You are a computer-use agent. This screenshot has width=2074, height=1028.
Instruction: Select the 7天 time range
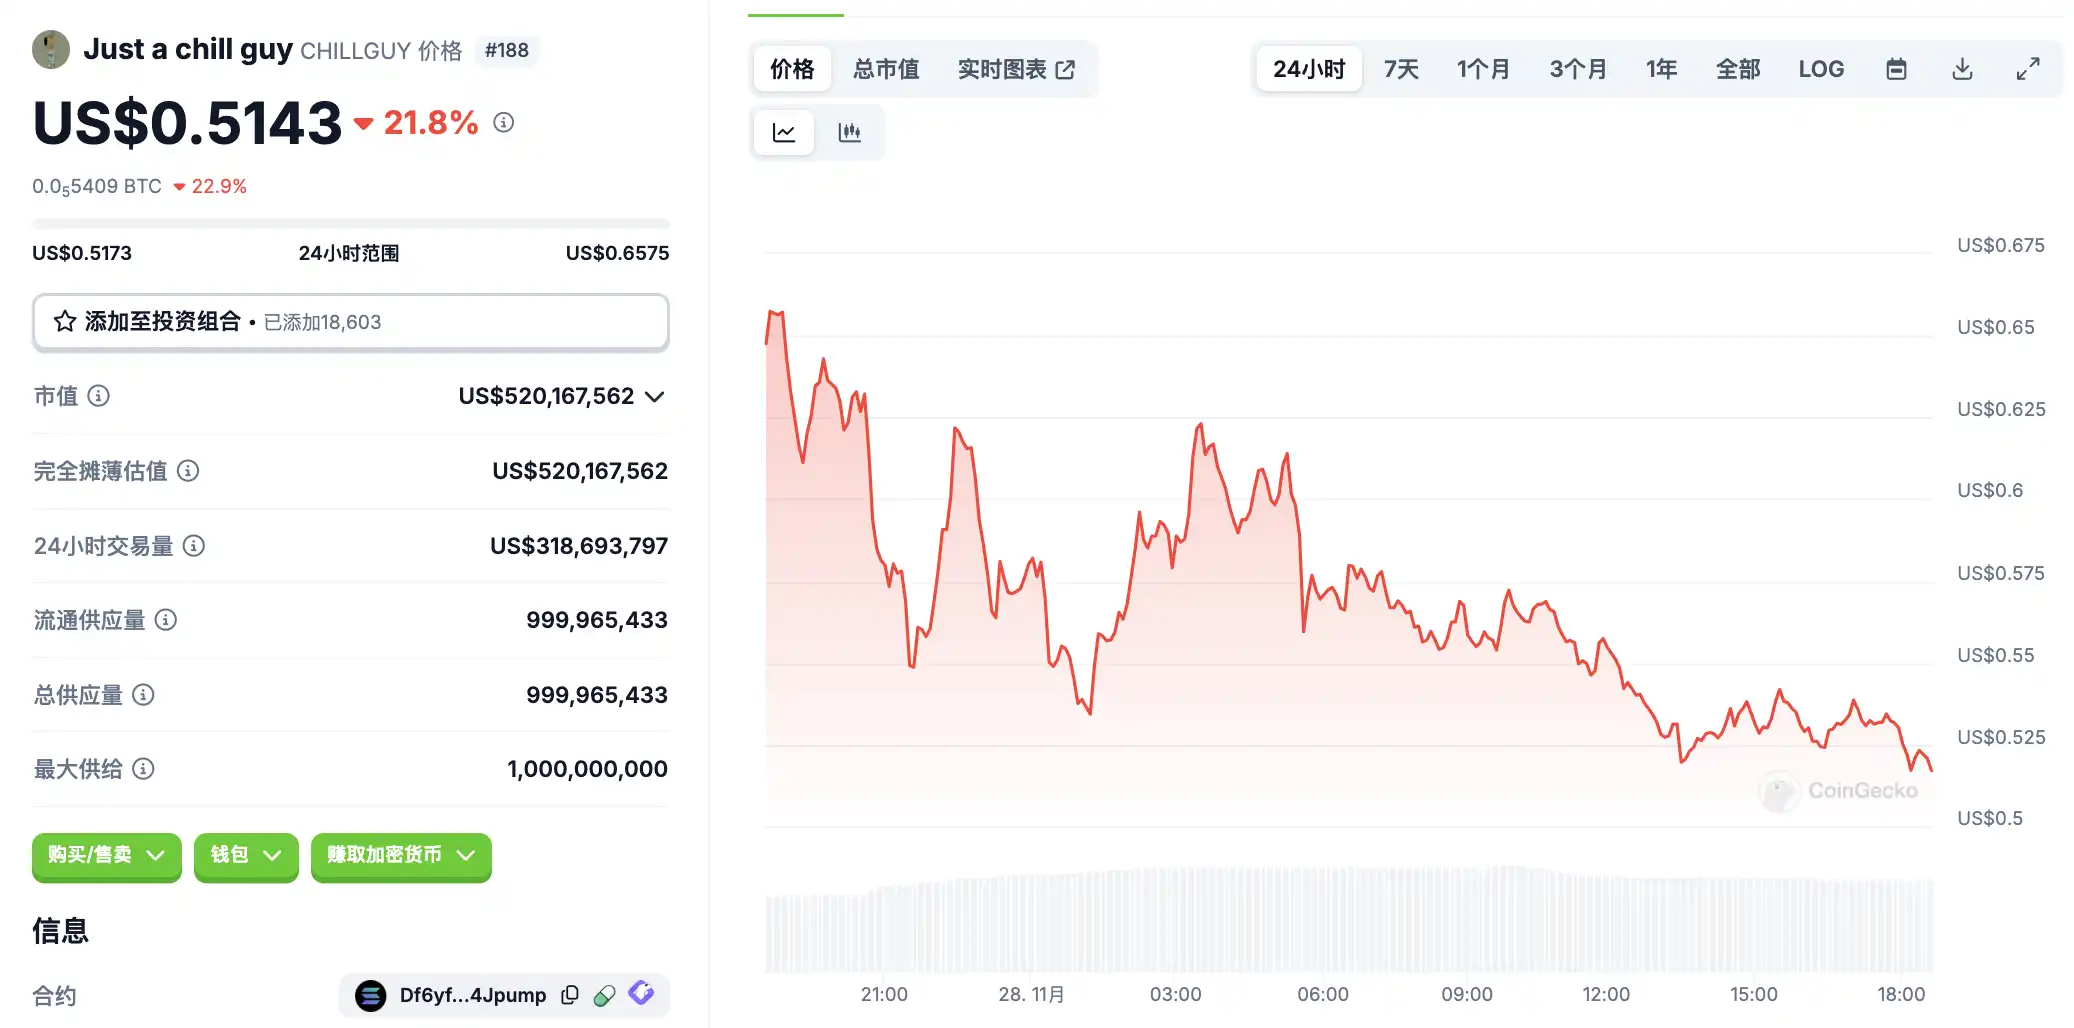click(1400, 69)
